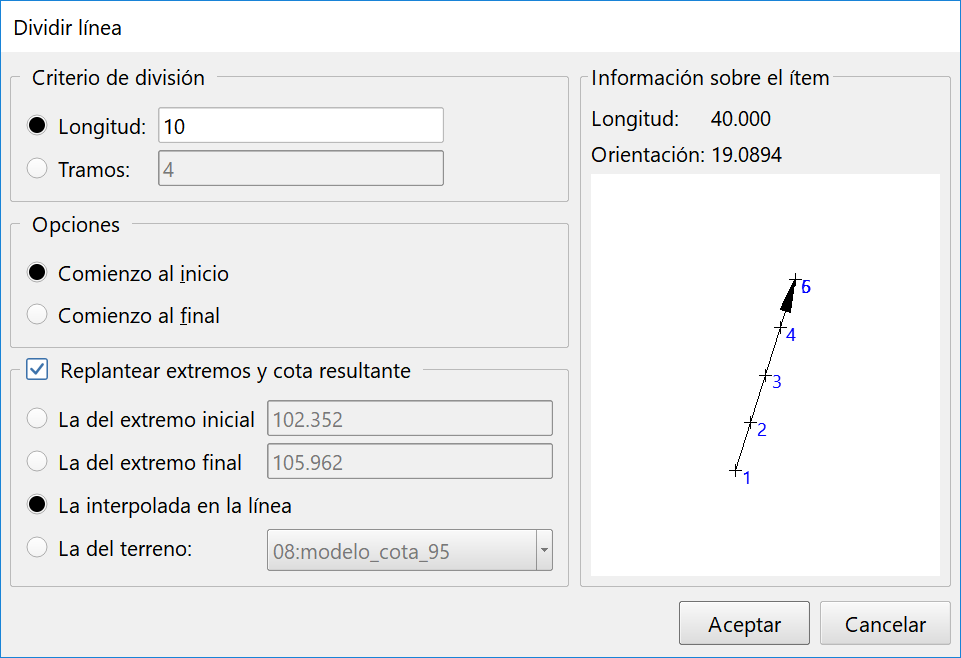Toggle Replantear extremos y cota resultante
961x658 pixels.
[x=37, y=370]
